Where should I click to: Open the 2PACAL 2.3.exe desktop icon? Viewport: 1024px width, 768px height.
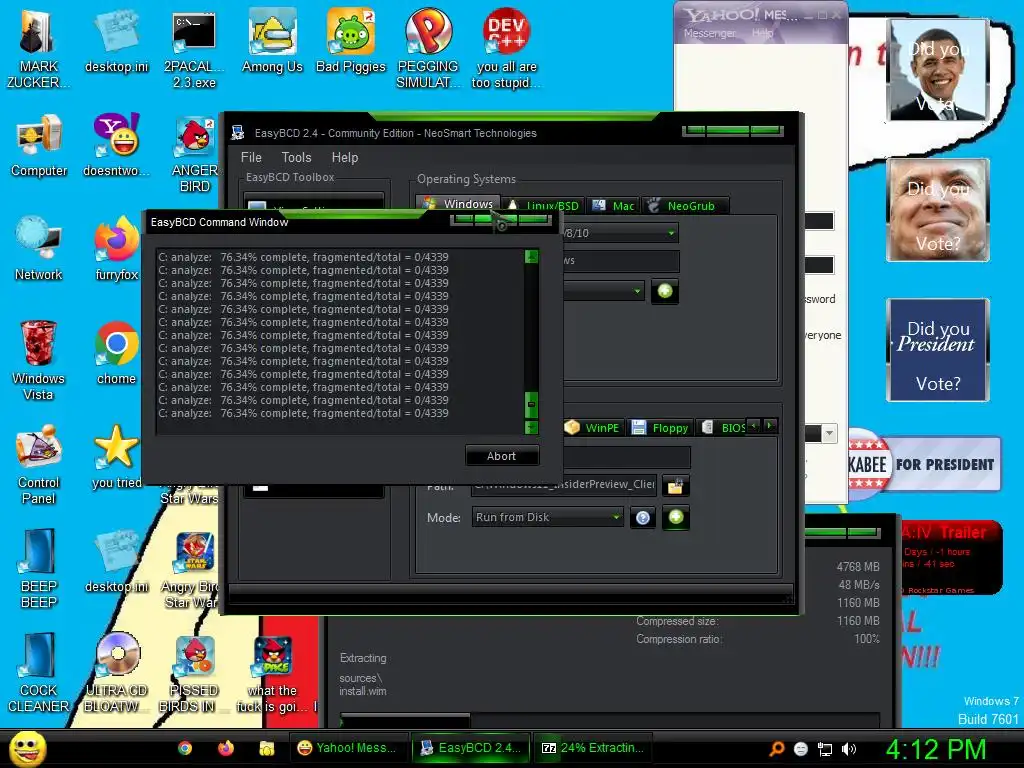click(194, 48)
